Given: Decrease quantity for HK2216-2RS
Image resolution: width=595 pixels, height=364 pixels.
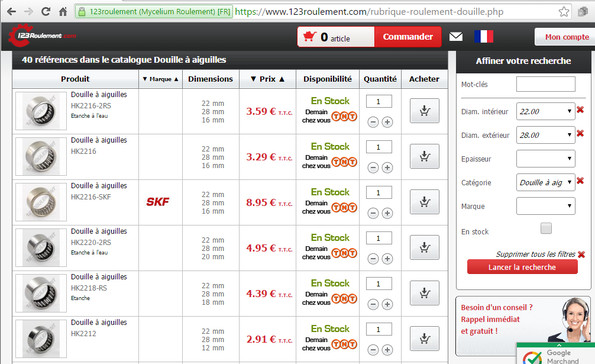Looking at the screenshot, I should click(373, 122).
